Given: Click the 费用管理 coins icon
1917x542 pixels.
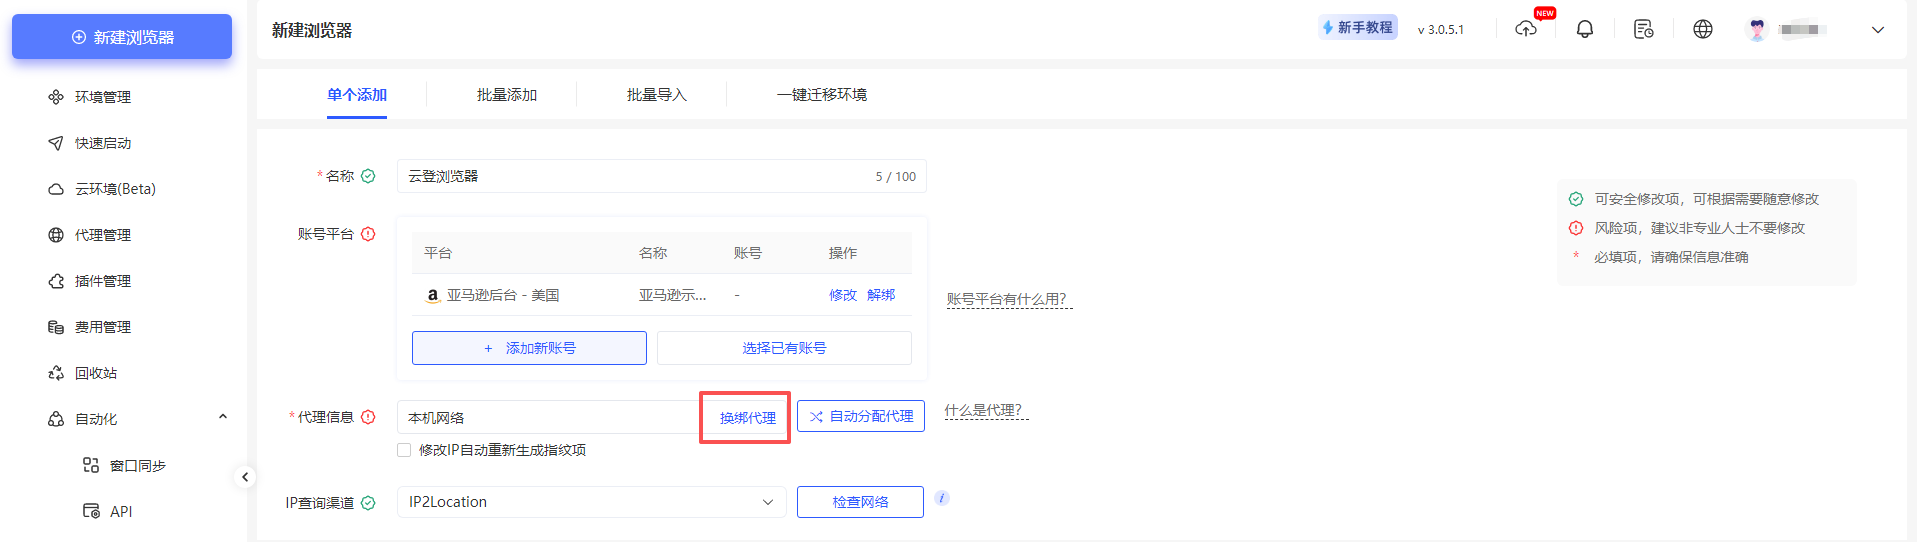Looking at the screenshot, I should [x=56, y=327].
